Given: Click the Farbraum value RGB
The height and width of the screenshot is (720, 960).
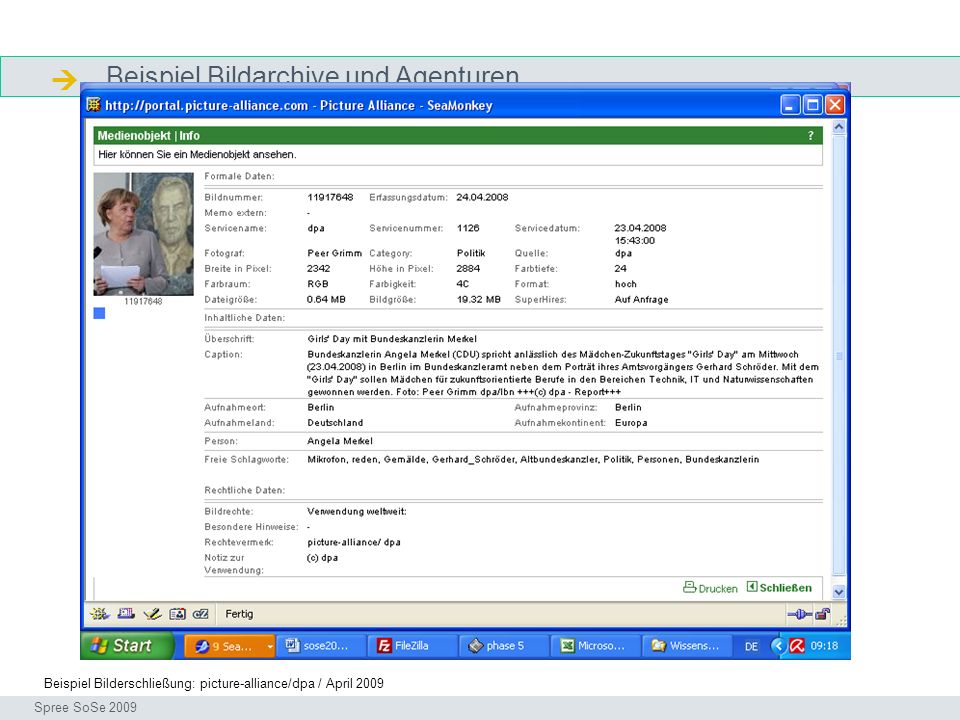Looking at the screenshot, I should tap(318, 284).
